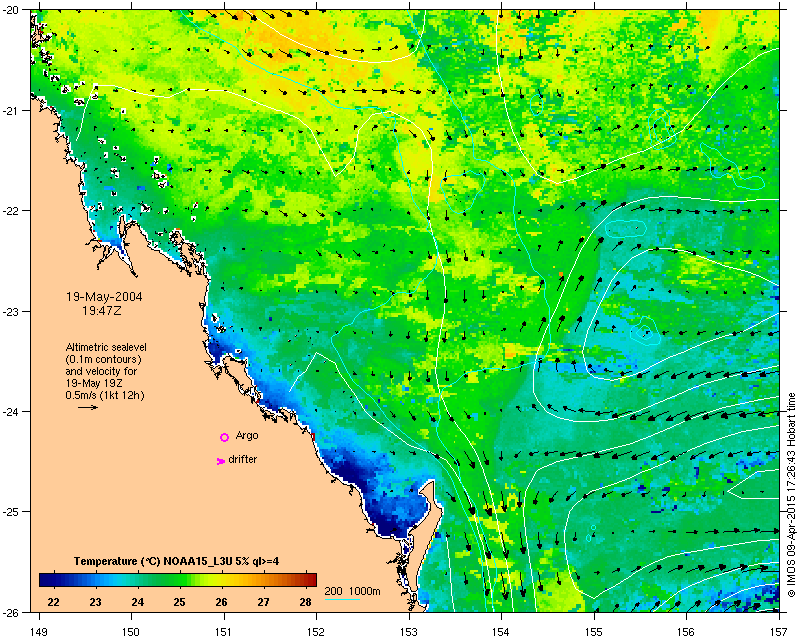Click the '26' colorbar tick label
The width and height of the screenshot is (800, 640).
(x=221, y=602)
